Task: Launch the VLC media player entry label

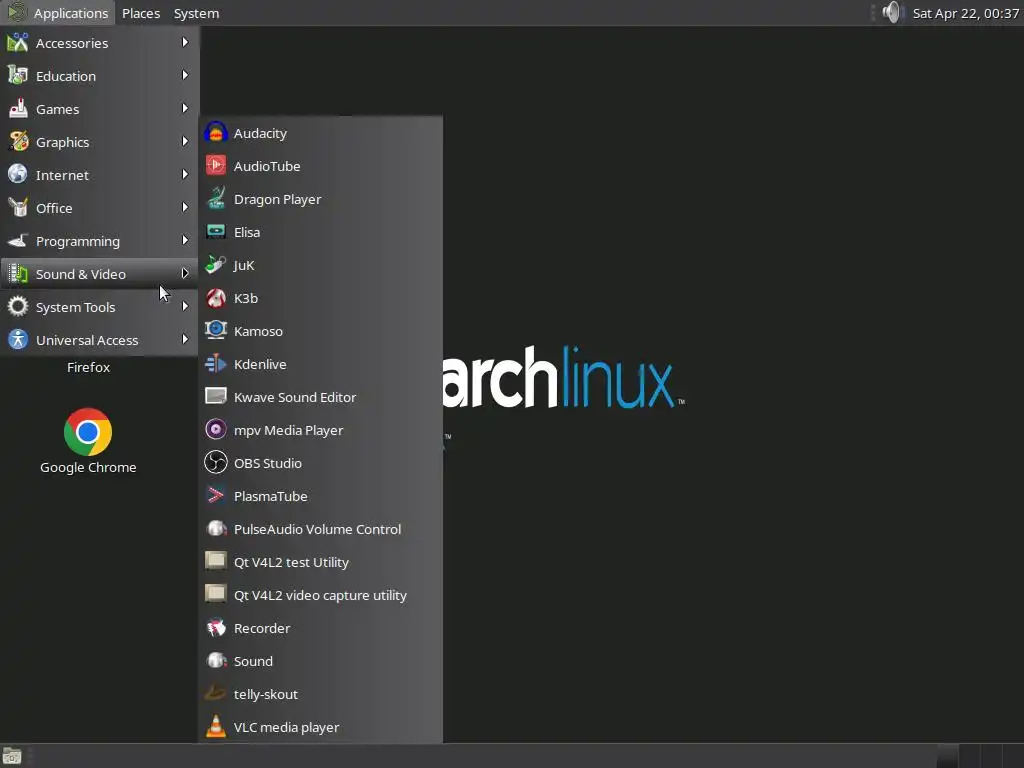Action: pyautogui.click(x=286, y=728)
